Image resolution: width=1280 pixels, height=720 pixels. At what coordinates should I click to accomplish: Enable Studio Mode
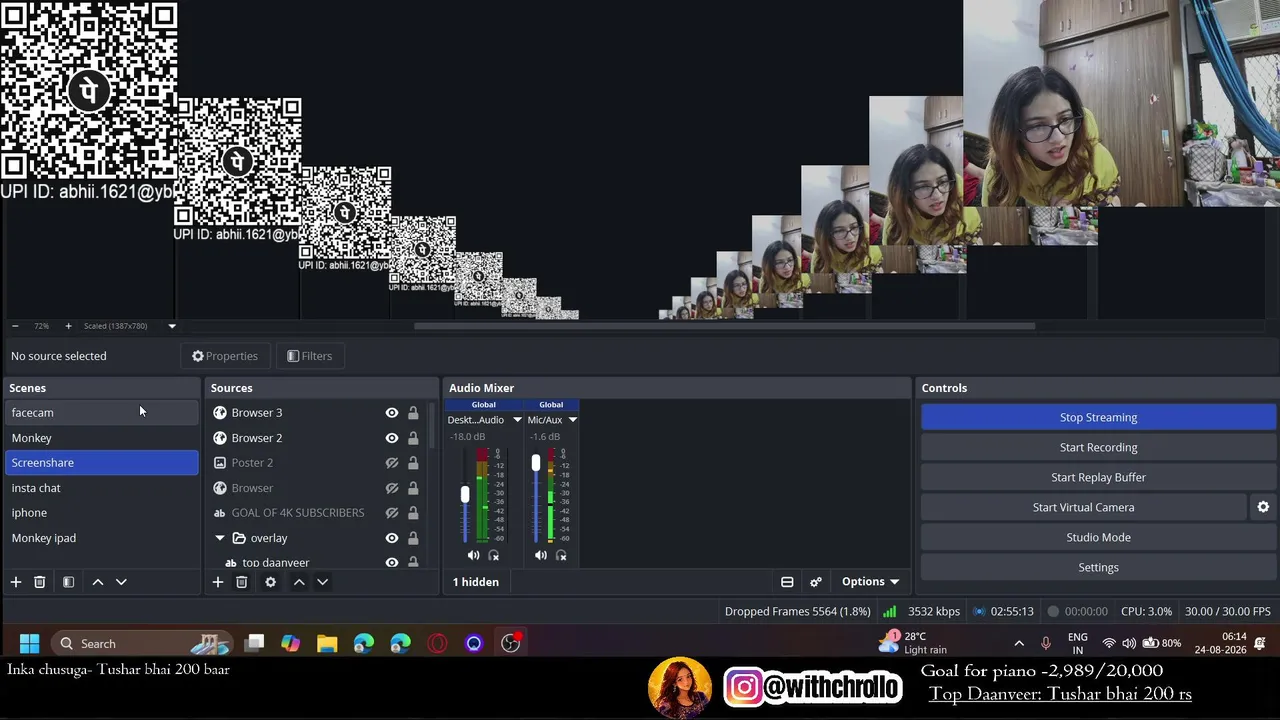1098,537
